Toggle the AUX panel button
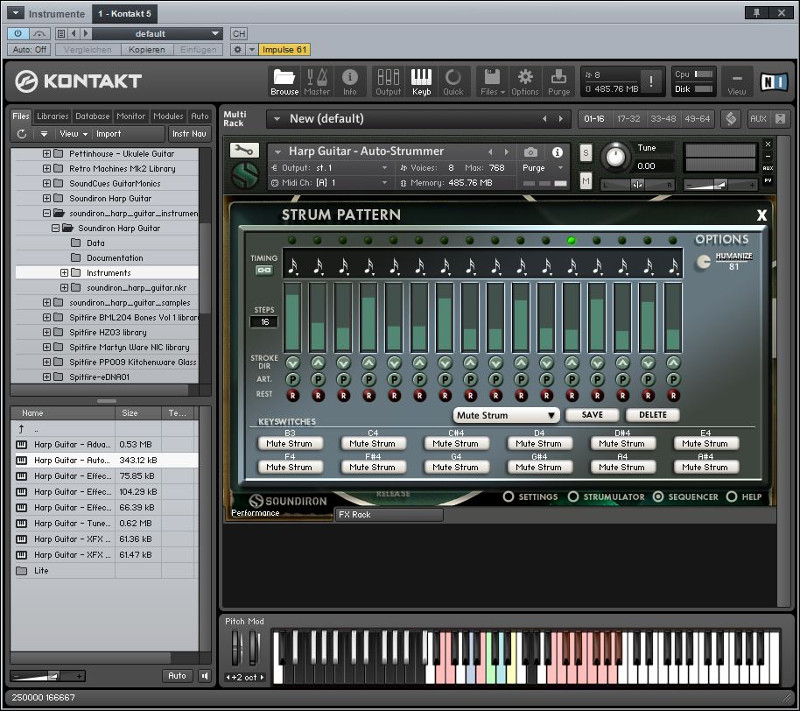Screen dimensions: 800x711 (x=758, y=119)
